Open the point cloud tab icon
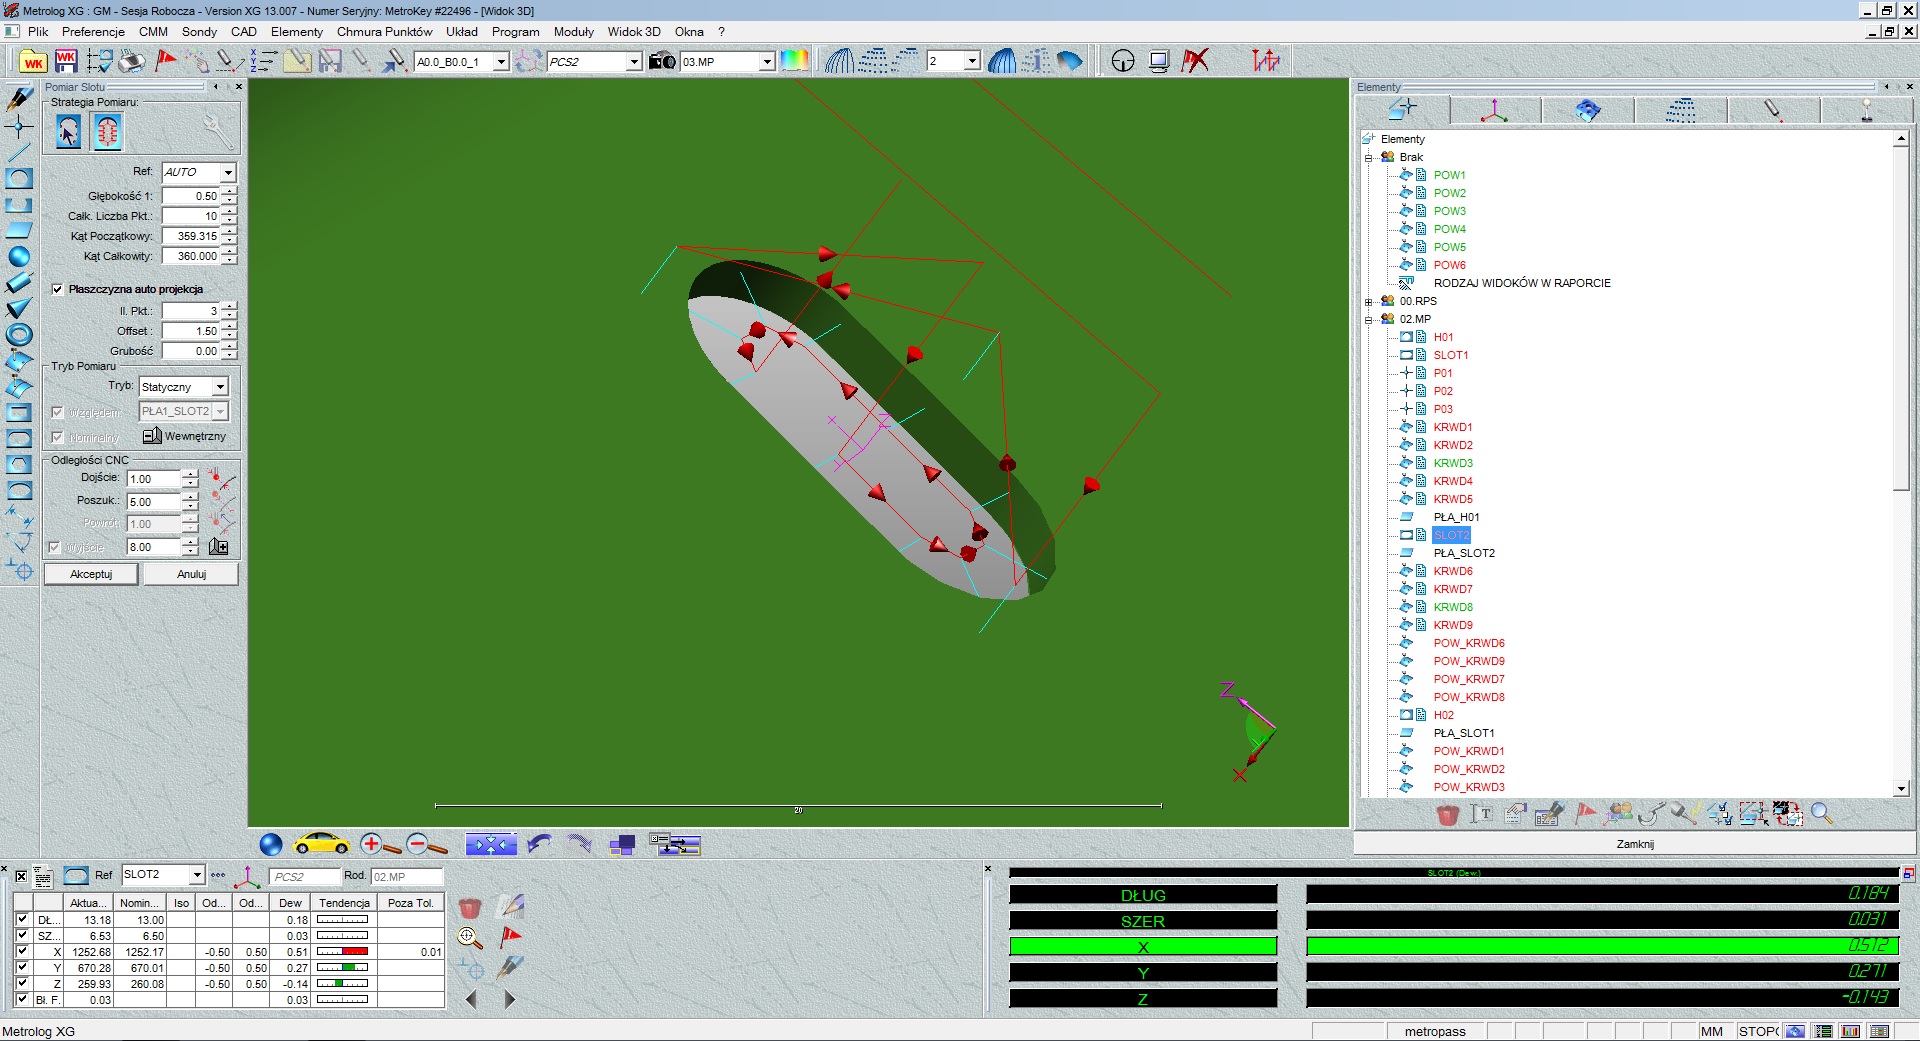Image resolution: width=1920 pixels, height=1041 pixels. (1680, 111)
